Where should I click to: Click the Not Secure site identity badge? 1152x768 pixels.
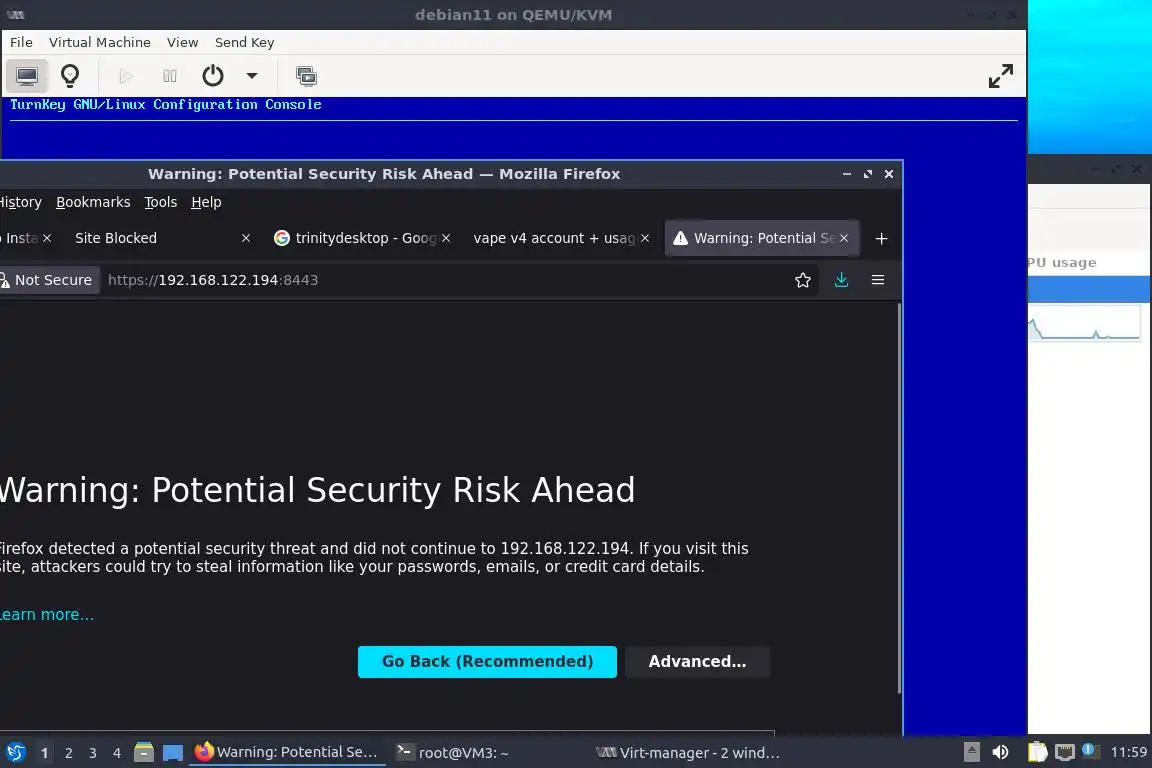(48, 280)
